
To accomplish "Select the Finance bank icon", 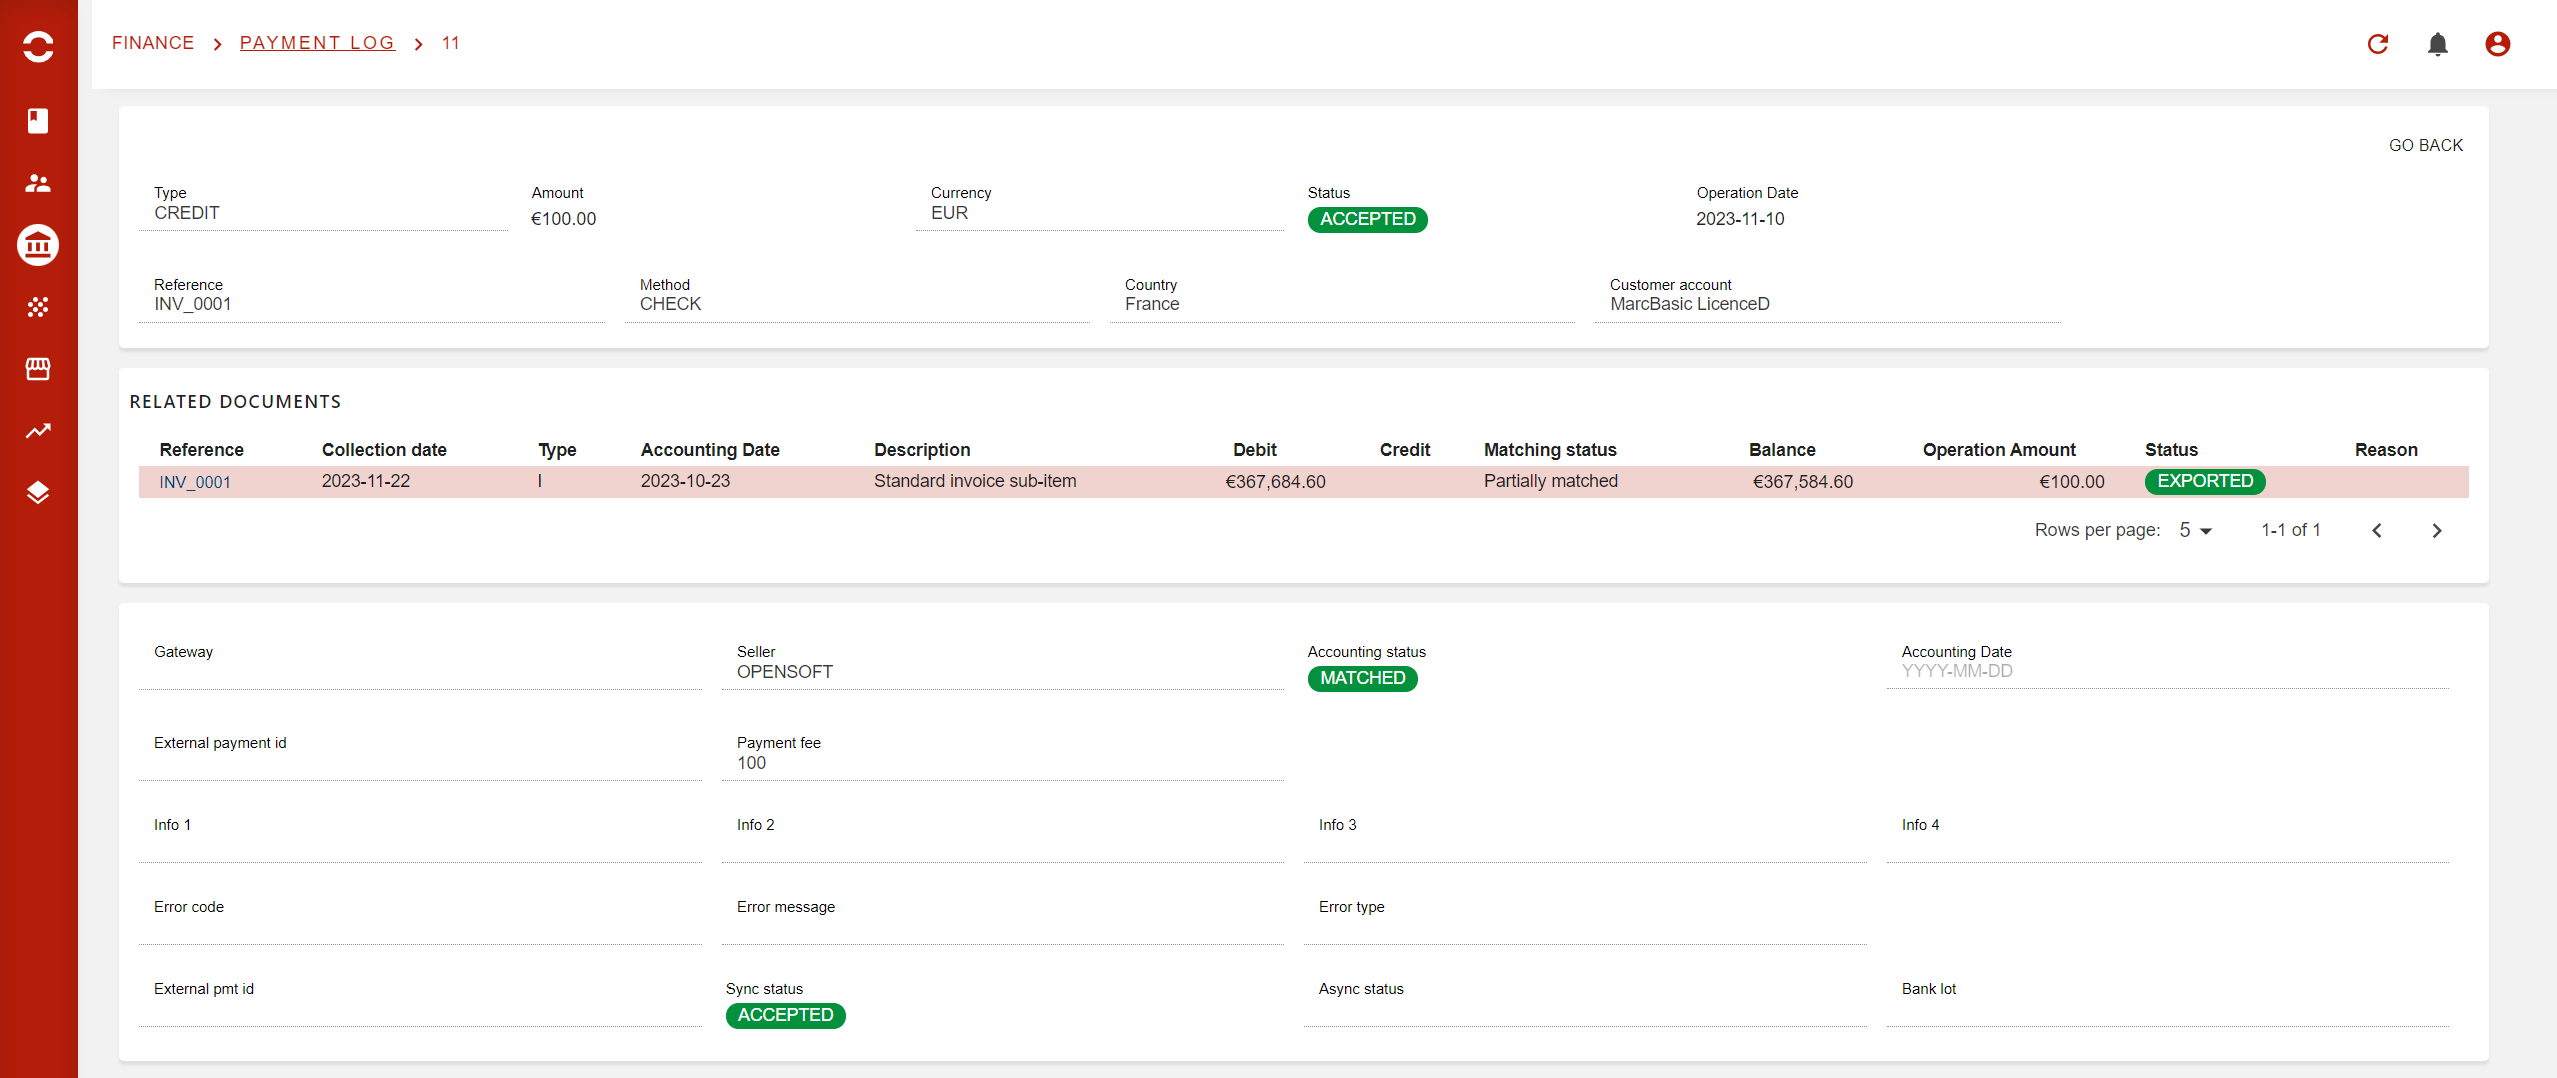I will (x=38, y=245).
